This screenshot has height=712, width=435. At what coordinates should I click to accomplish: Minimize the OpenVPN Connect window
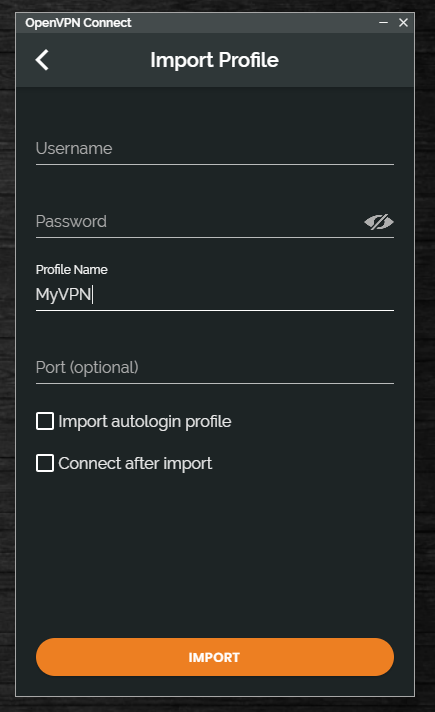[x=383, y=22]
